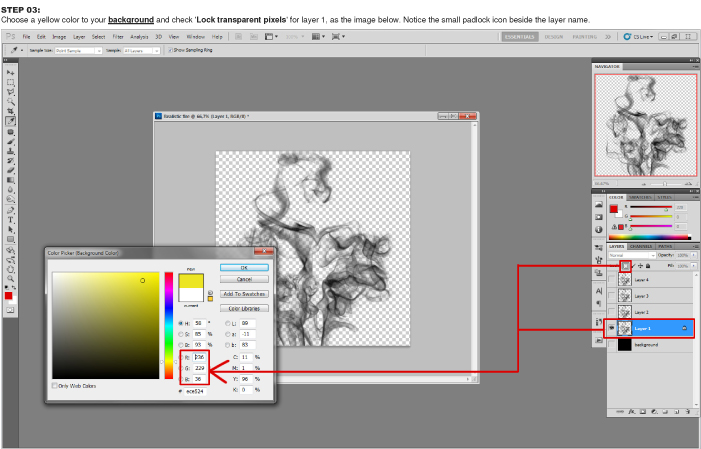Select the Hand tool
Screen dimensions: 701x449
click(x=10, y=269)
